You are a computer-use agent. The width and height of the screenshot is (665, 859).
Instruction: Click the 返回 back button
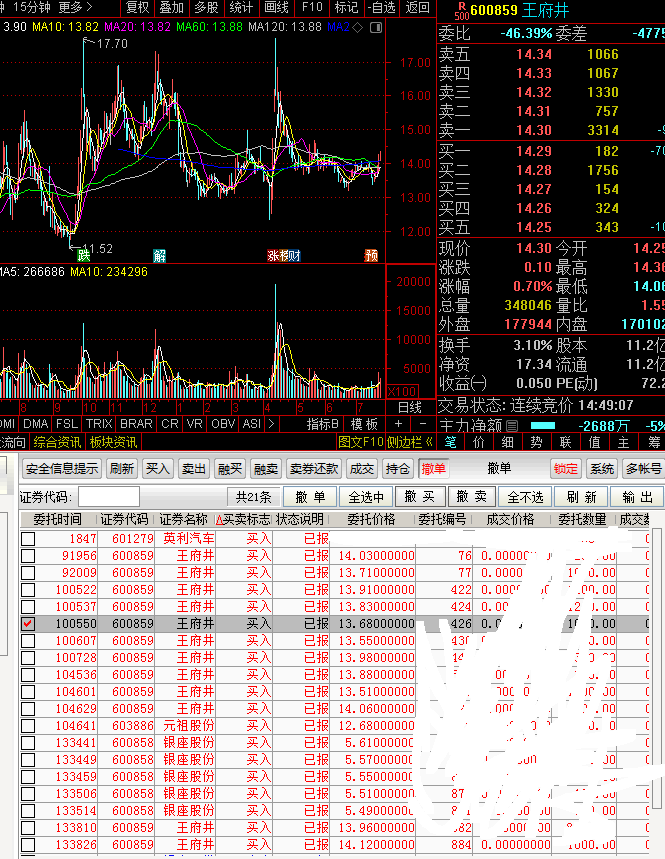pos(417,7)
